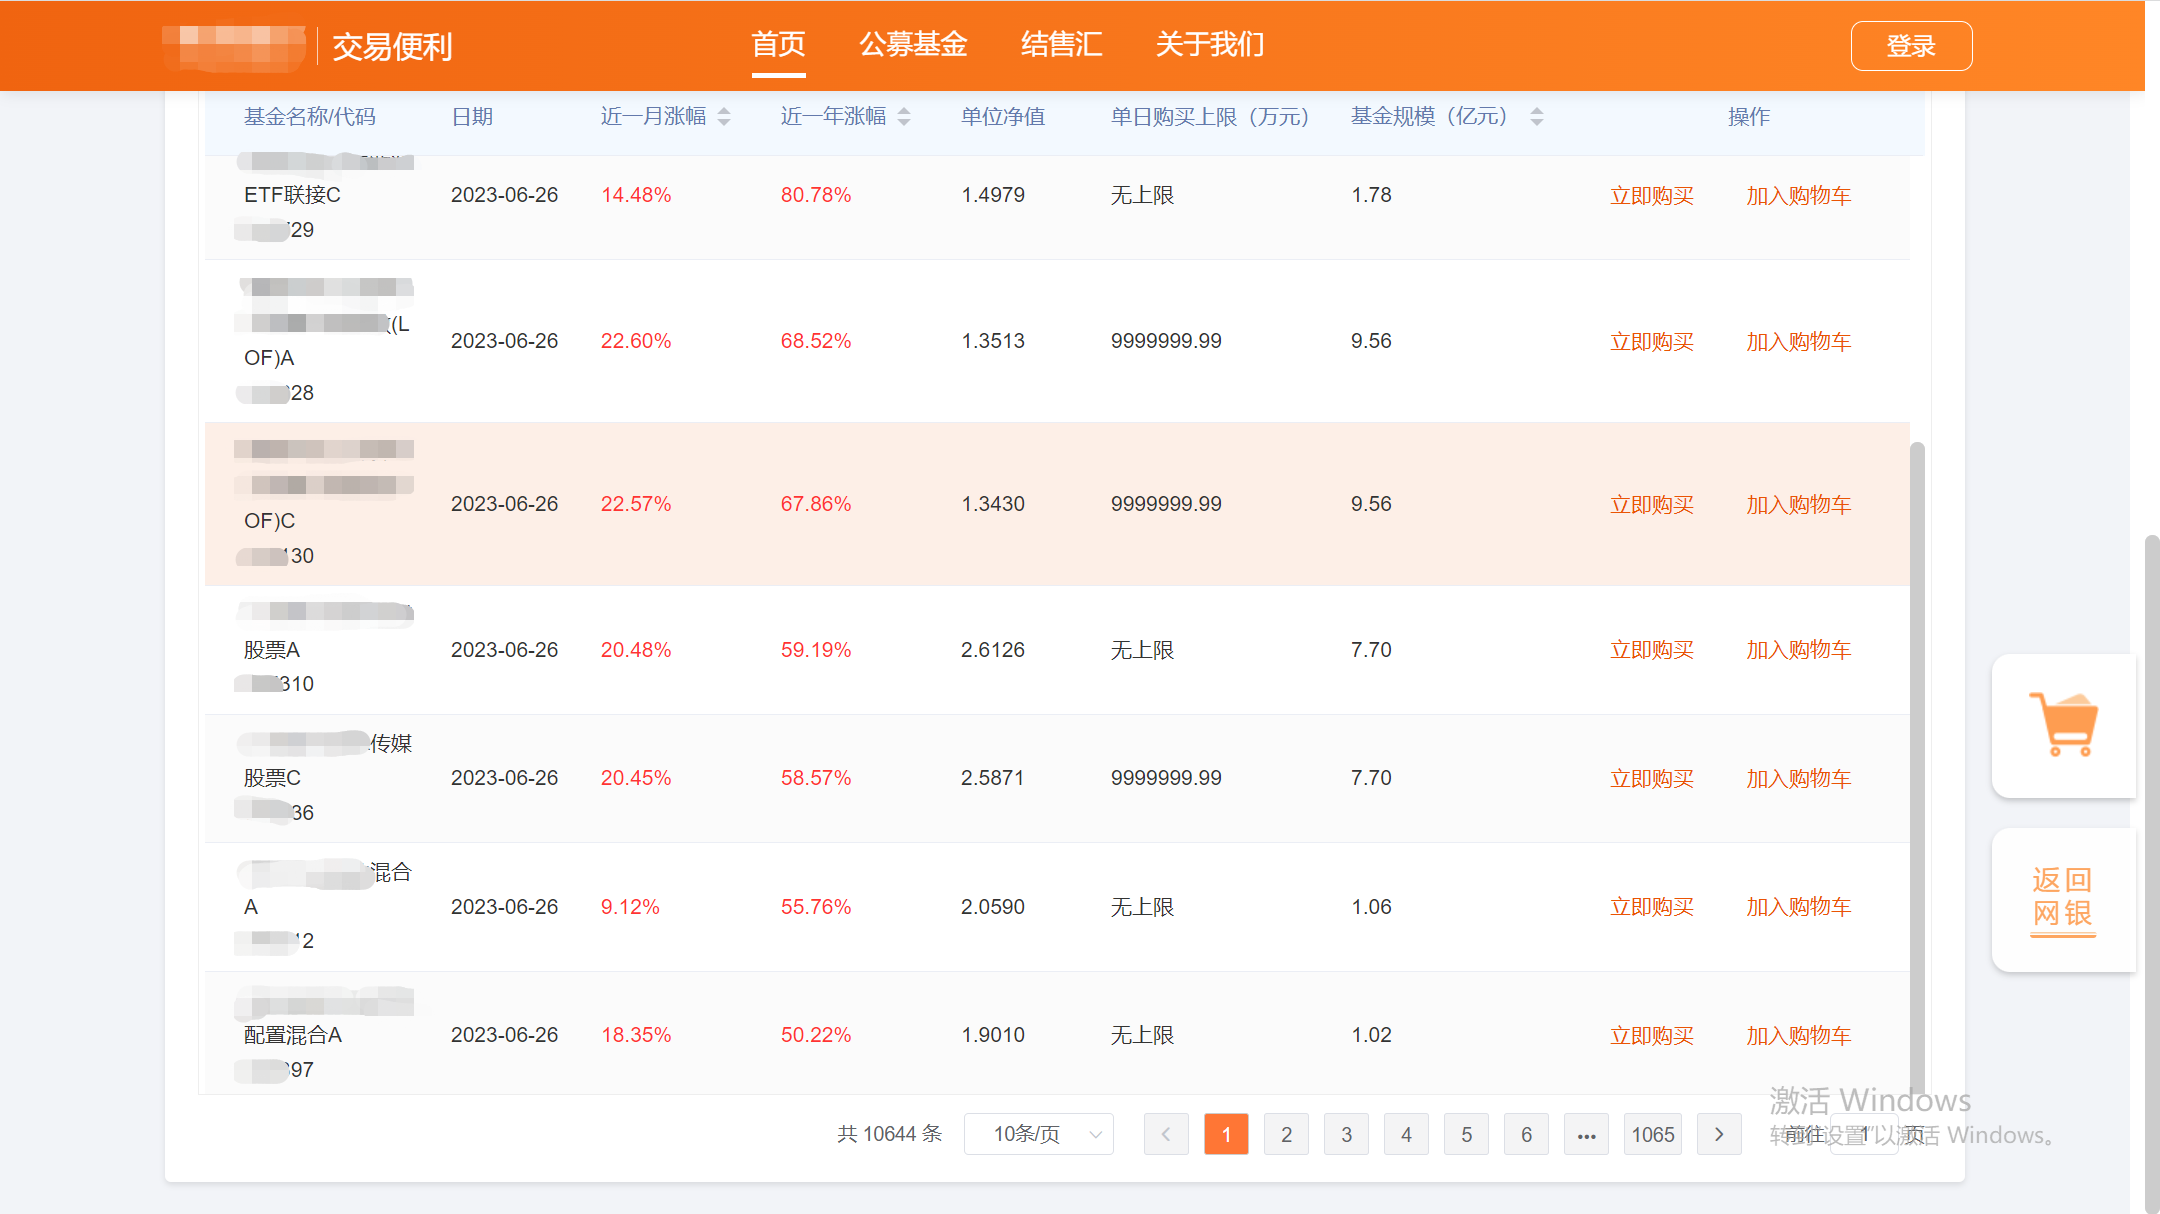Click 配置混合A fund name
2160x1214 pixels.
(x=293, y=1035)
